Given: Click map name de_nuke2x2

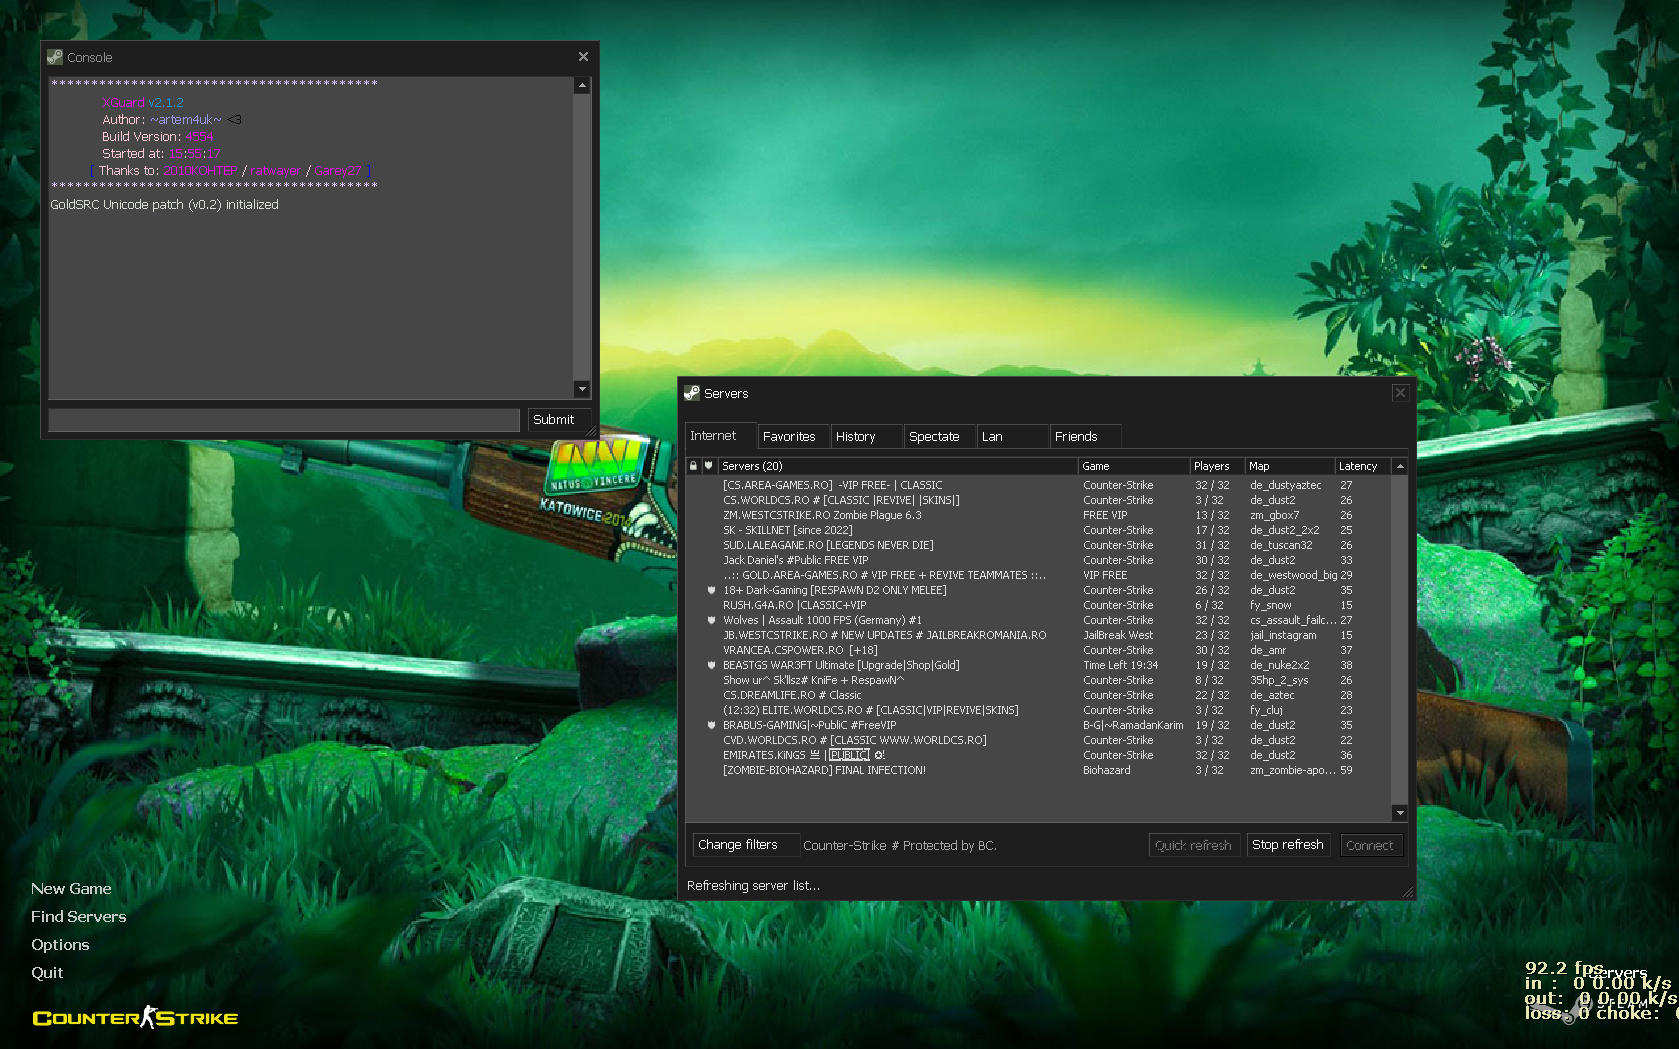Looking at the screenshot, I should click(1279, 665).
